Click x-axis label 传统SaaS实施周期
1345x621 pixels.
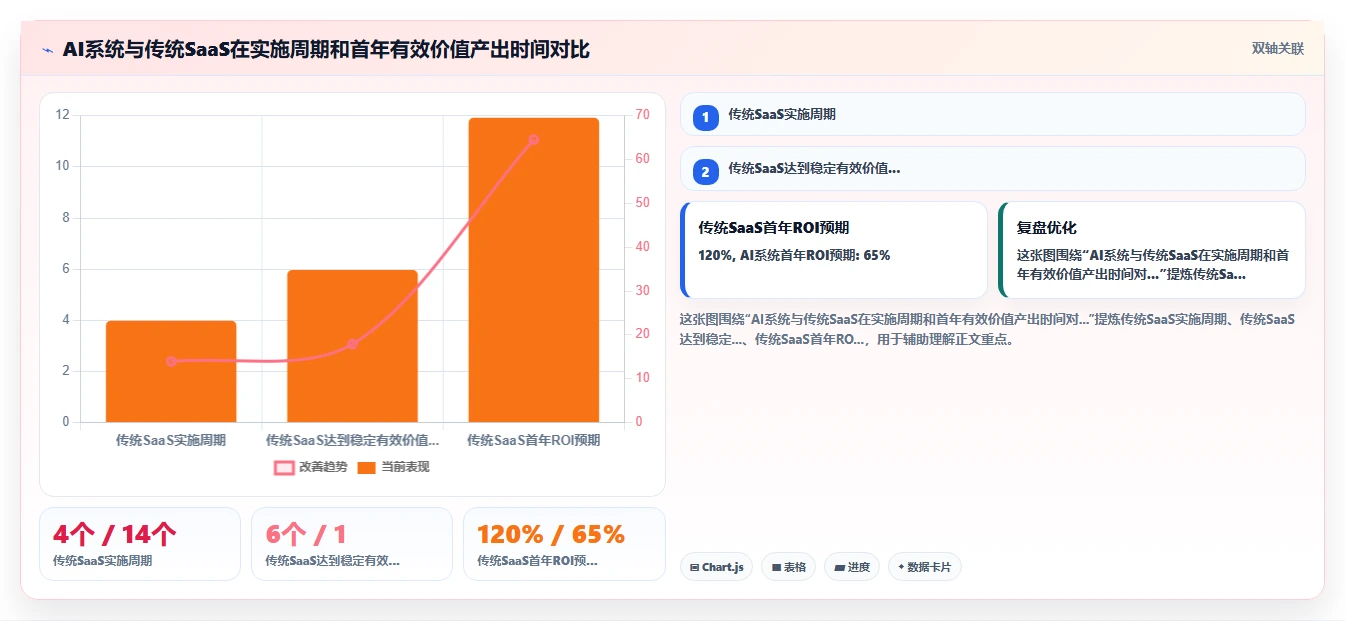[171, 440]
